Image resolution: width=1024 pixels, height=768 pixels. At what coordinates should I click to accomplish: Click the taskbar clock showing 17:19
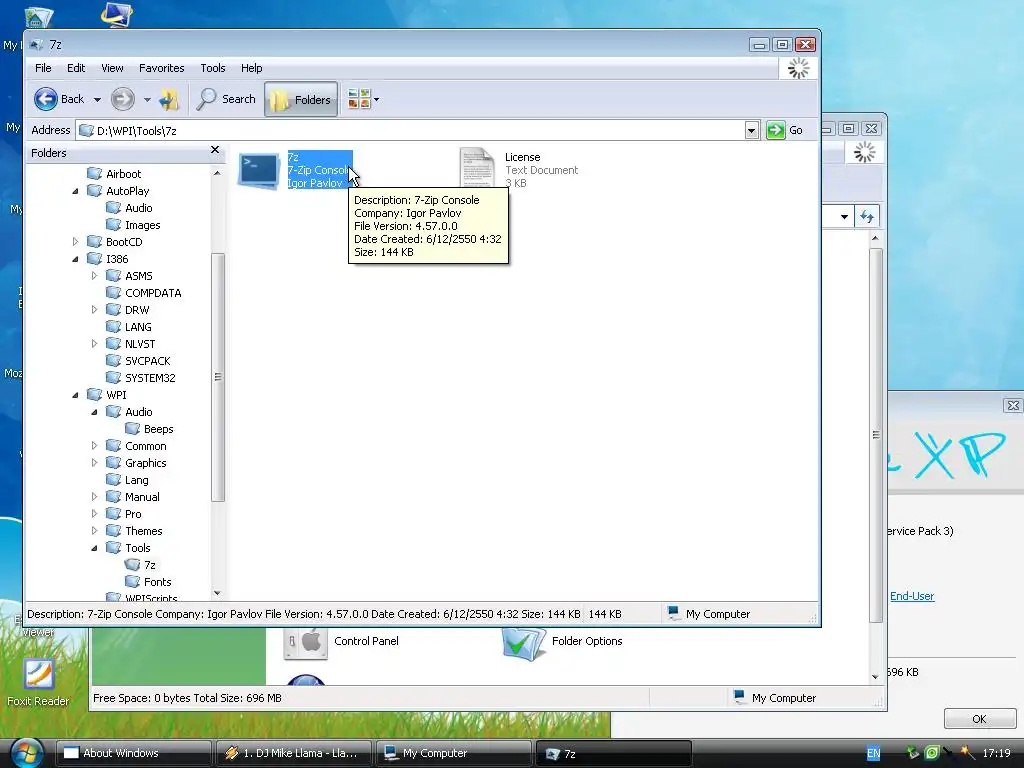pyautogui.click(x=996, y=753)
